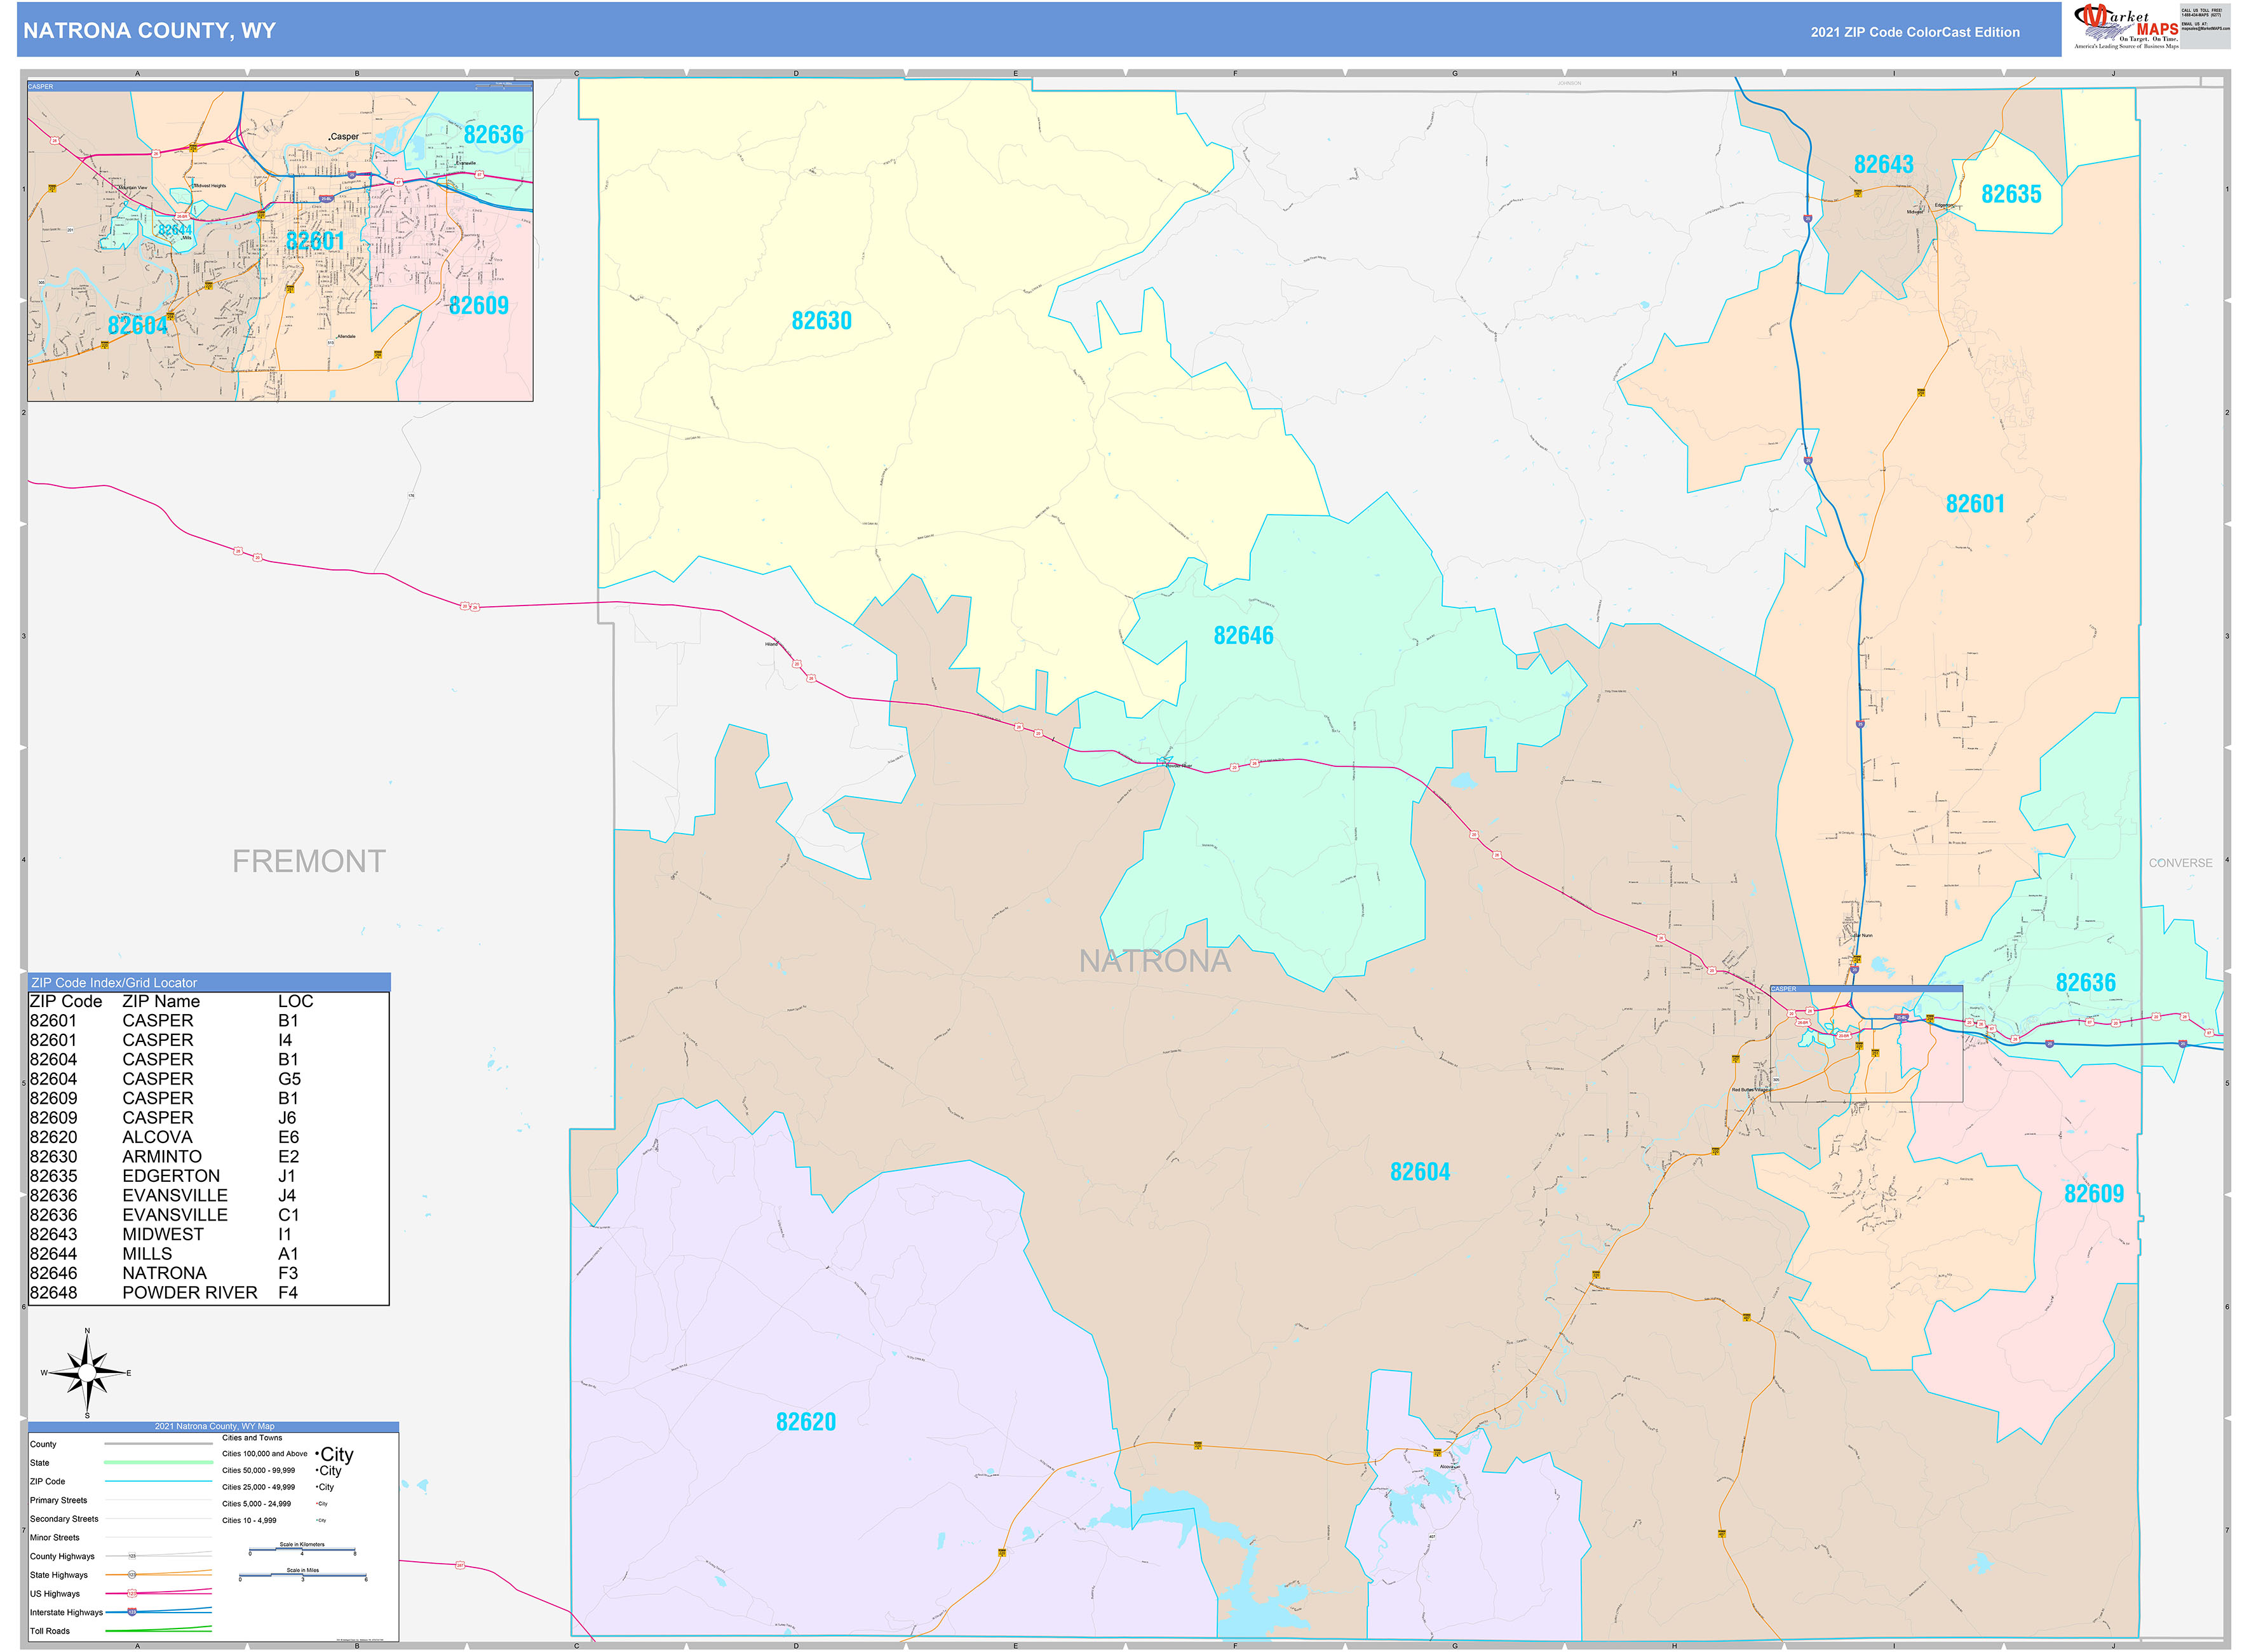Click the US Highways shield symbol in legend

(x=132, y=1594)
